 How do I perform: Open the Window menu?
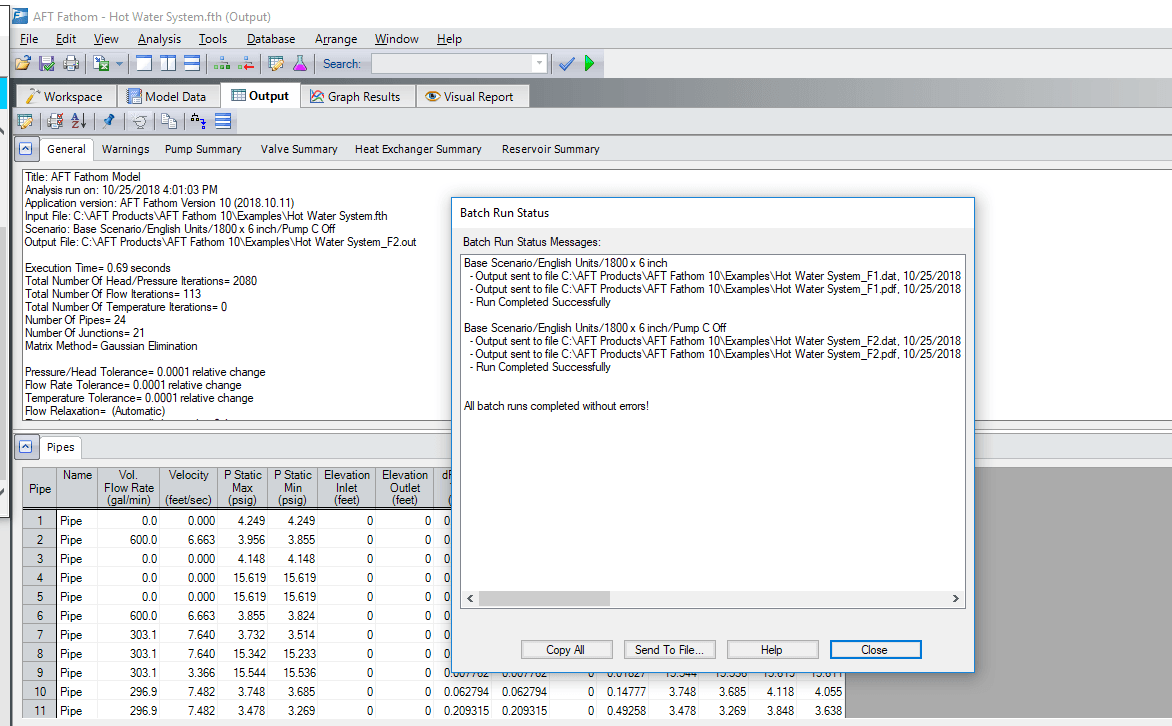(397, 39)
